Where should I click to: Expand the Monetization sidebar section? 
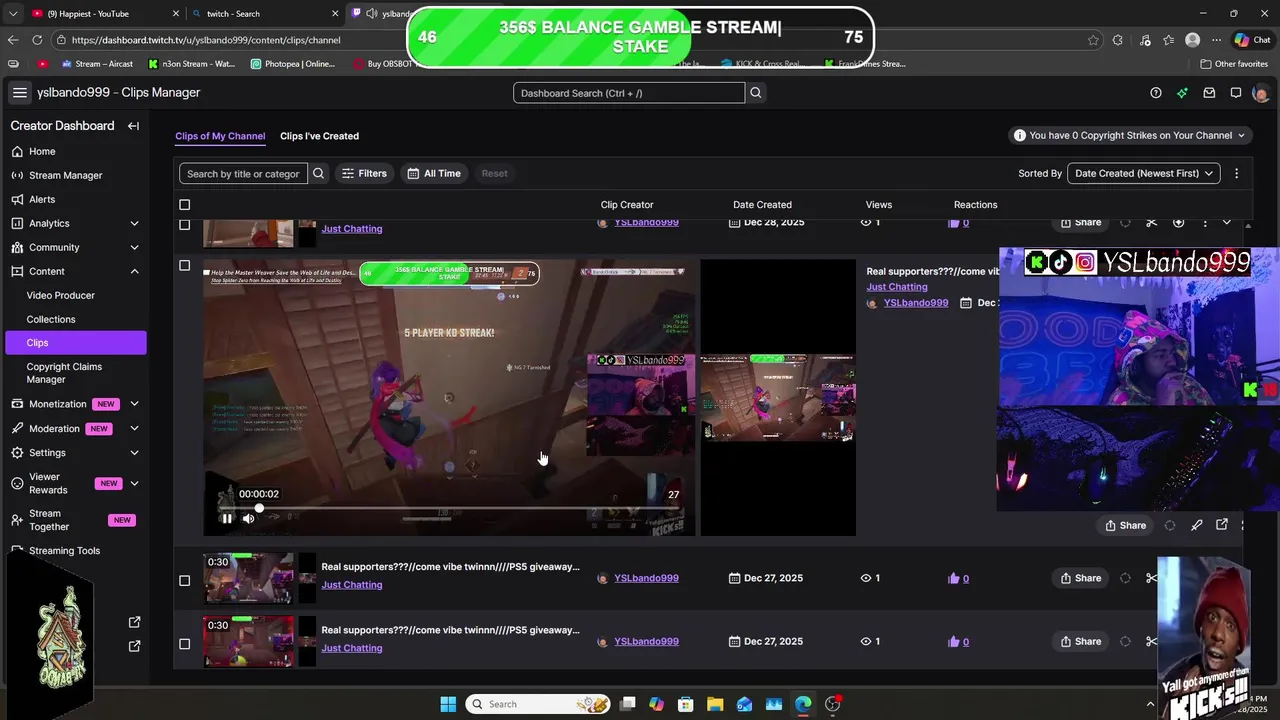click(134, 404)
